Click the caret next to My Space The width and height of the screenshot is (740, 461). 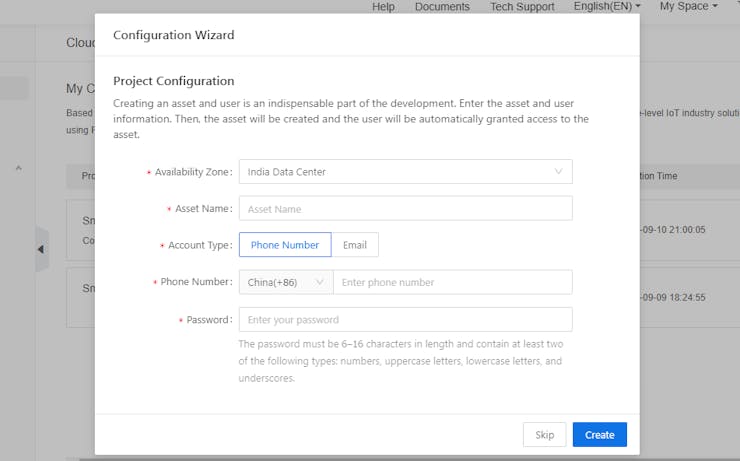click(715, 7)
